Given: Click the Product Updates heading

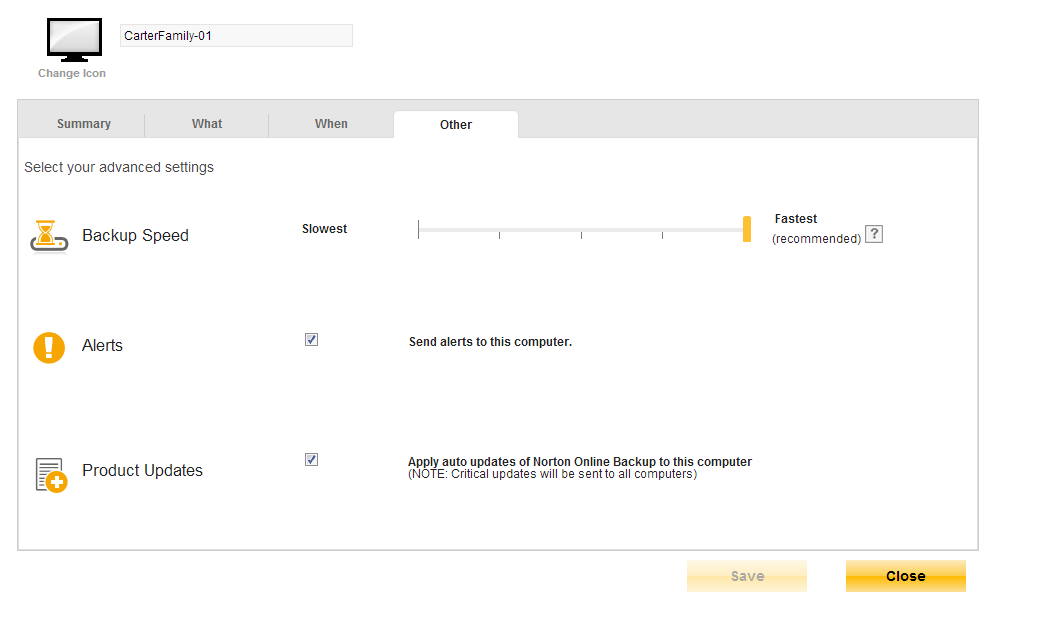Looking at the screenshot, I should pyautogui.click(x=143, y=470).
